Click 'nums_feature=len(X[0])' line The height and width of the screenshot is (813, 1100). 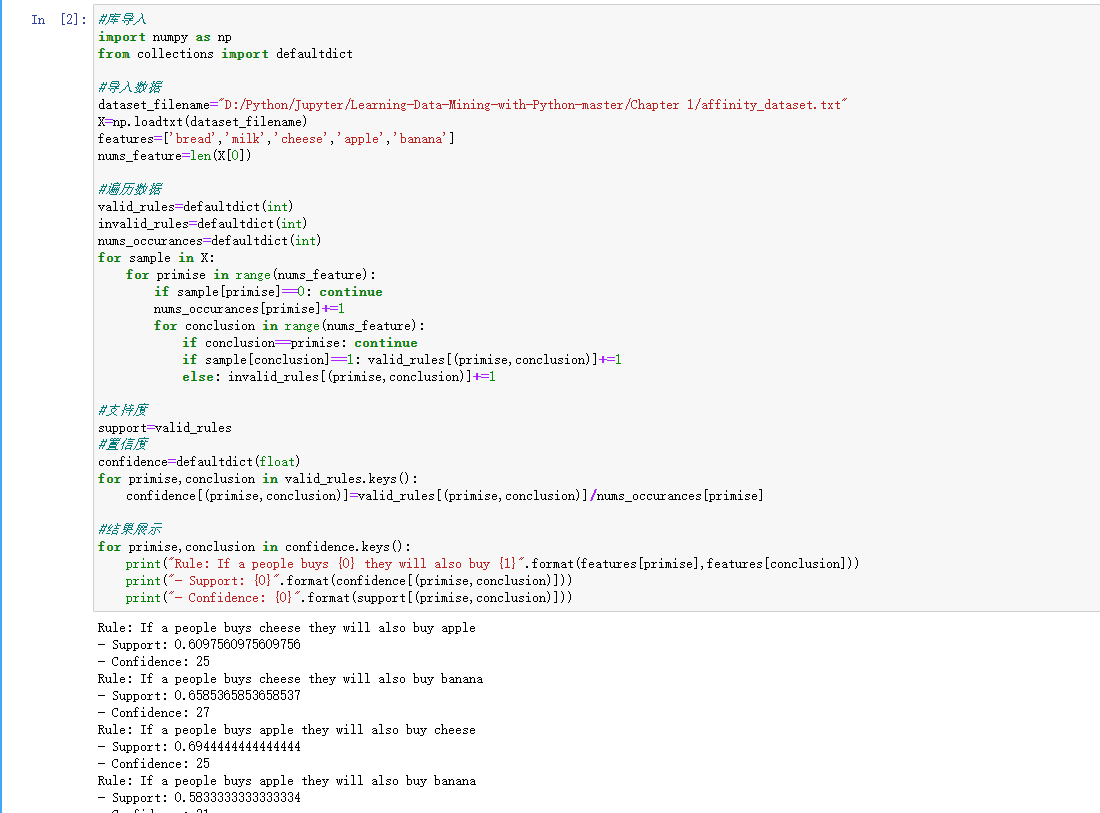point(175,156)
